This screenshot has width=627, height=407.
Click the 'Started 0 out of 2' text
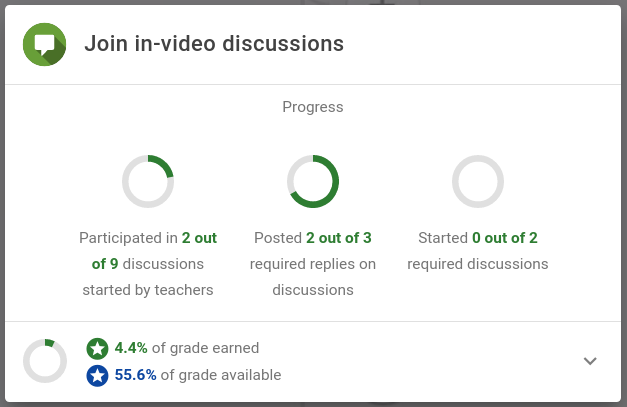tap(477, 238)
